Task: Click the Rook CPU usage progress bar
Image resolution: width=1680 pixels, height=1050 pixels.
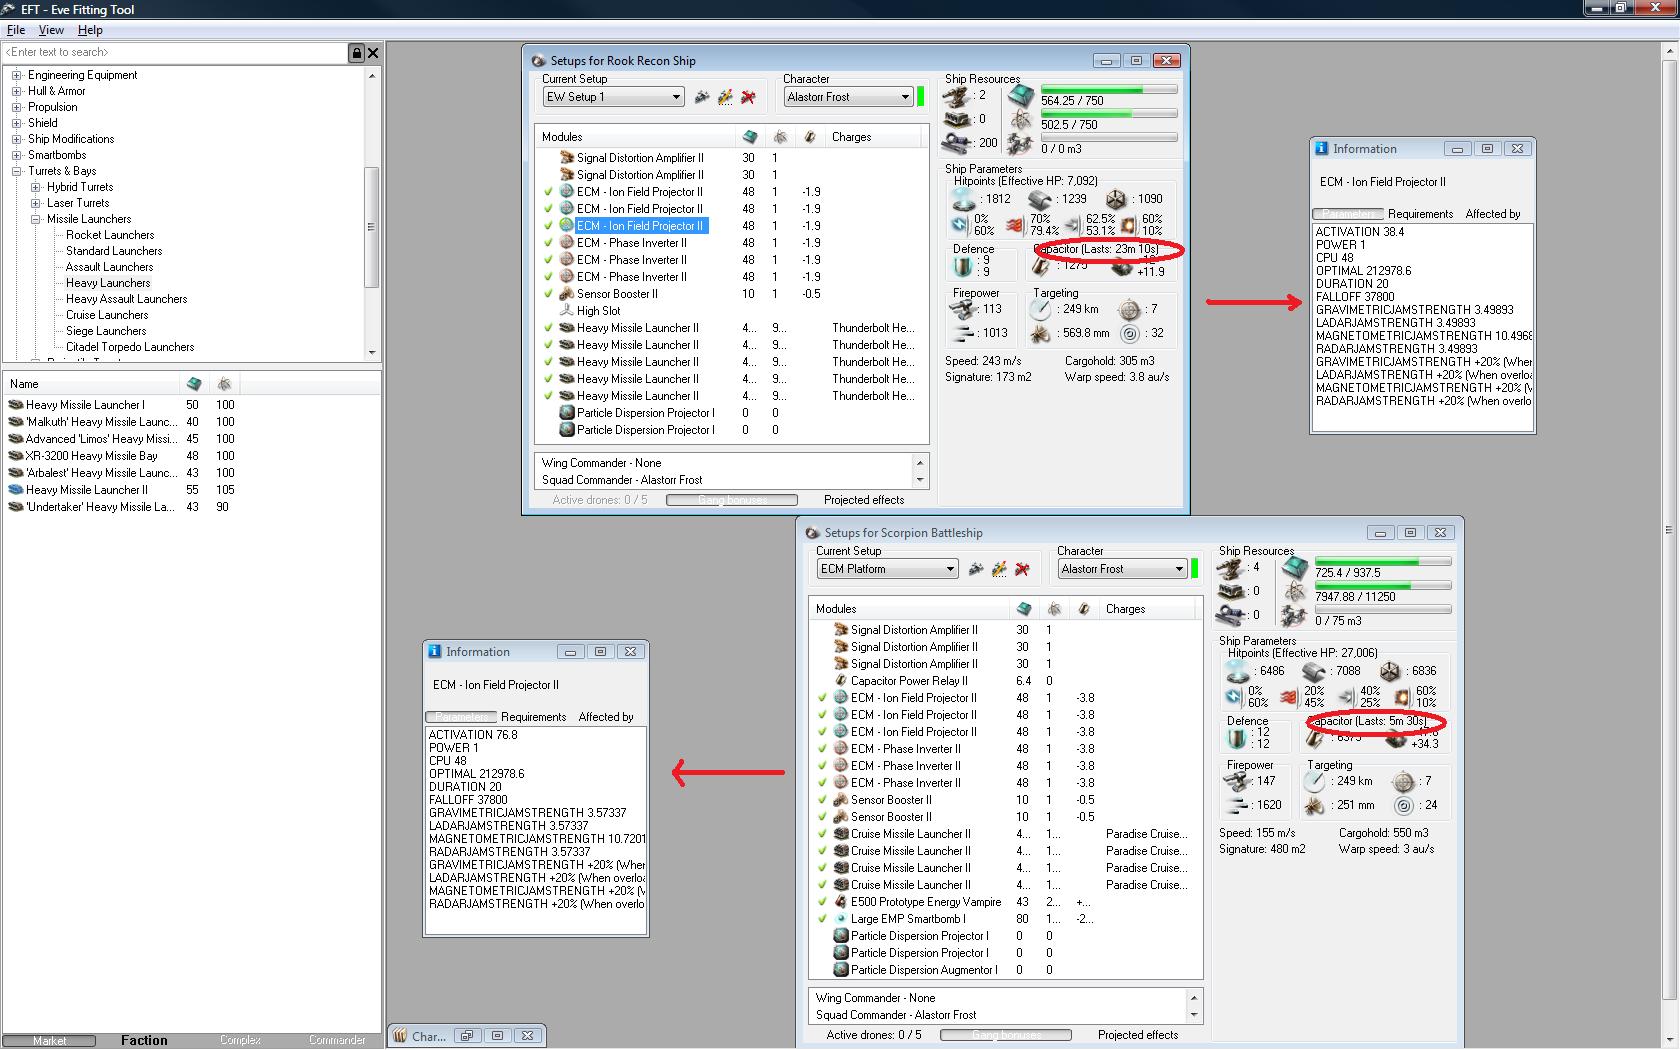Action: (x=1109, y=90)
